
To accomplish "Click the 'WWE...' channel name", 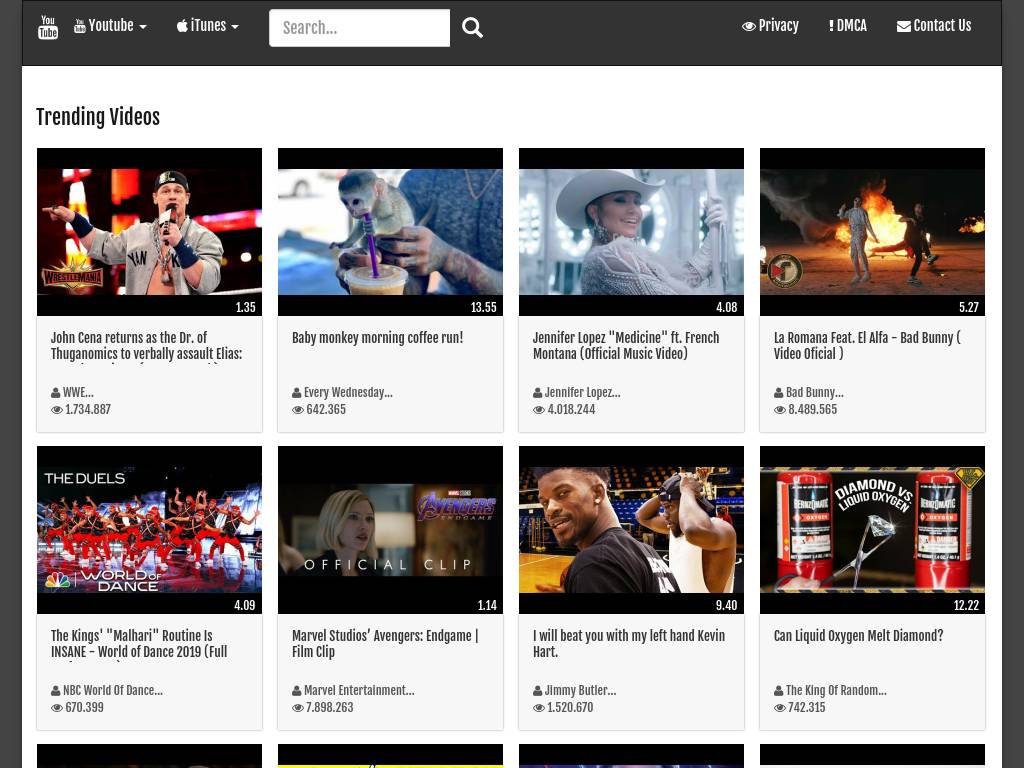I will pyautogui.click(x=78, y=392).
